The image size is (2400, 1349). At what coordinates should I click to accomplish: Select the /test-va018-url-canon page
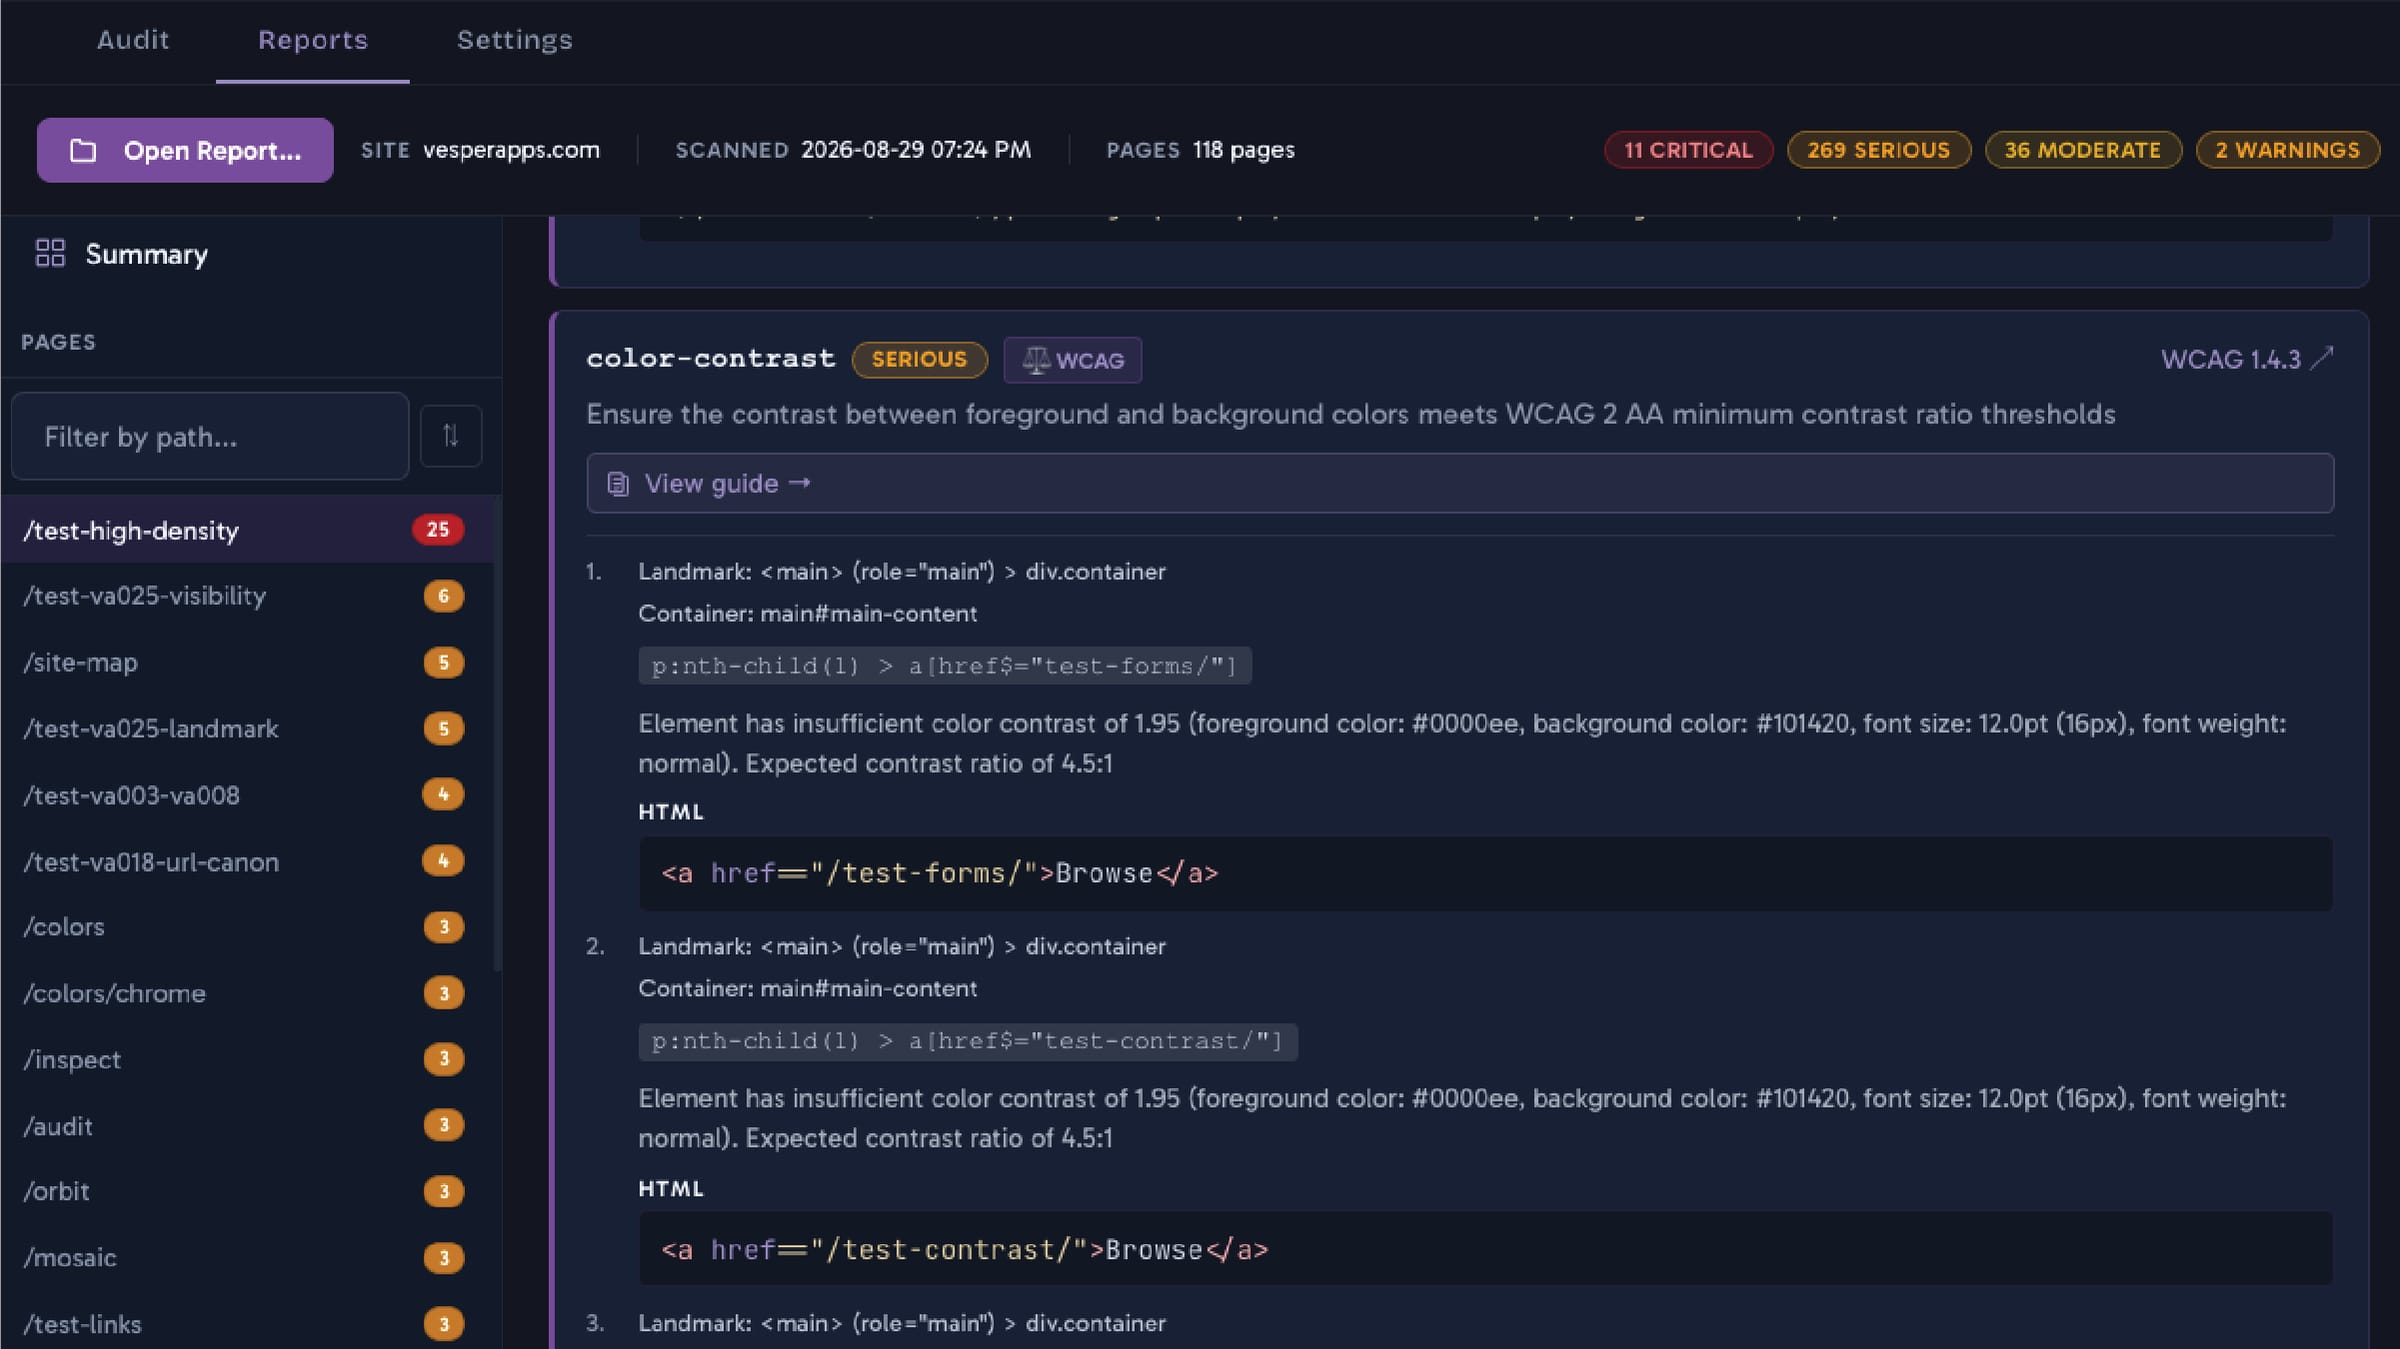tap(247, 861)
